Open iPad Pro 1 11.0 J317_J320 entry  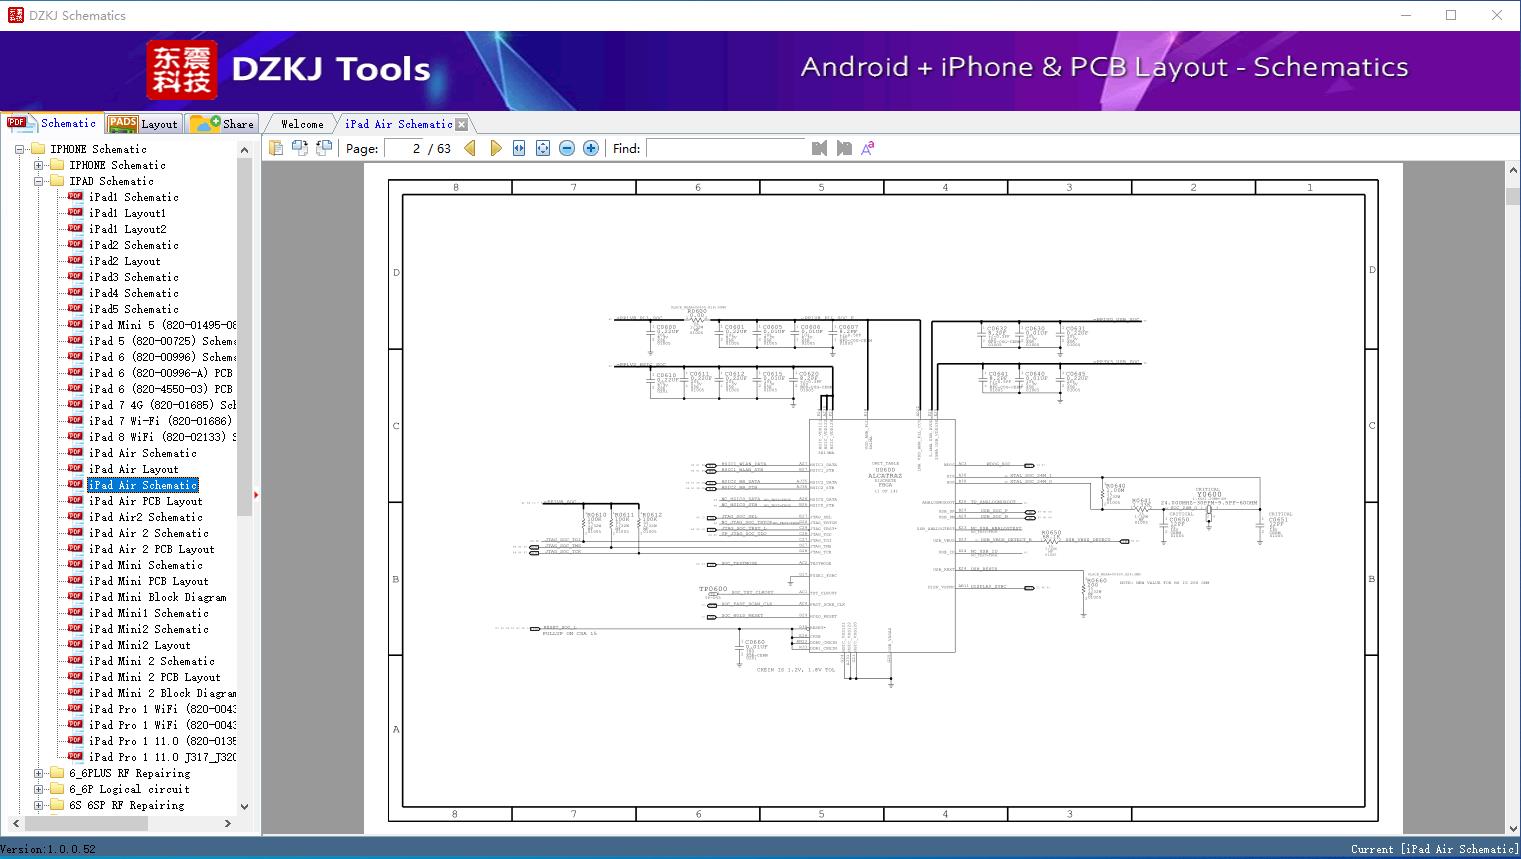162,757
